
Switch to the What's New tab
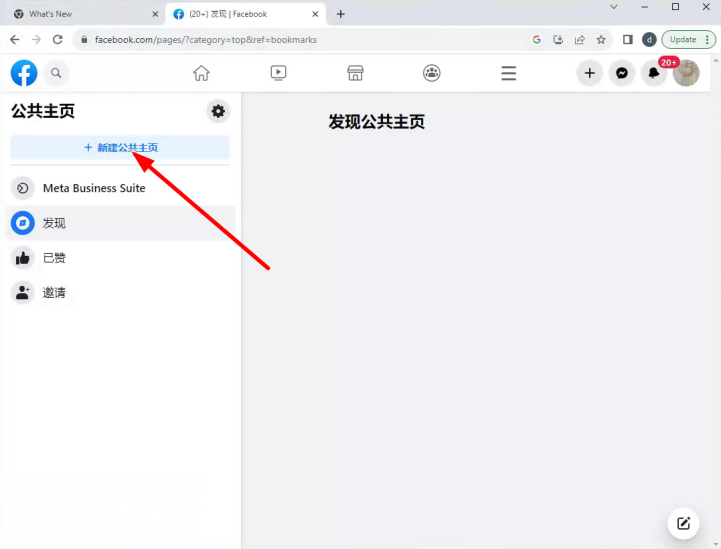[x=83, y=14]
